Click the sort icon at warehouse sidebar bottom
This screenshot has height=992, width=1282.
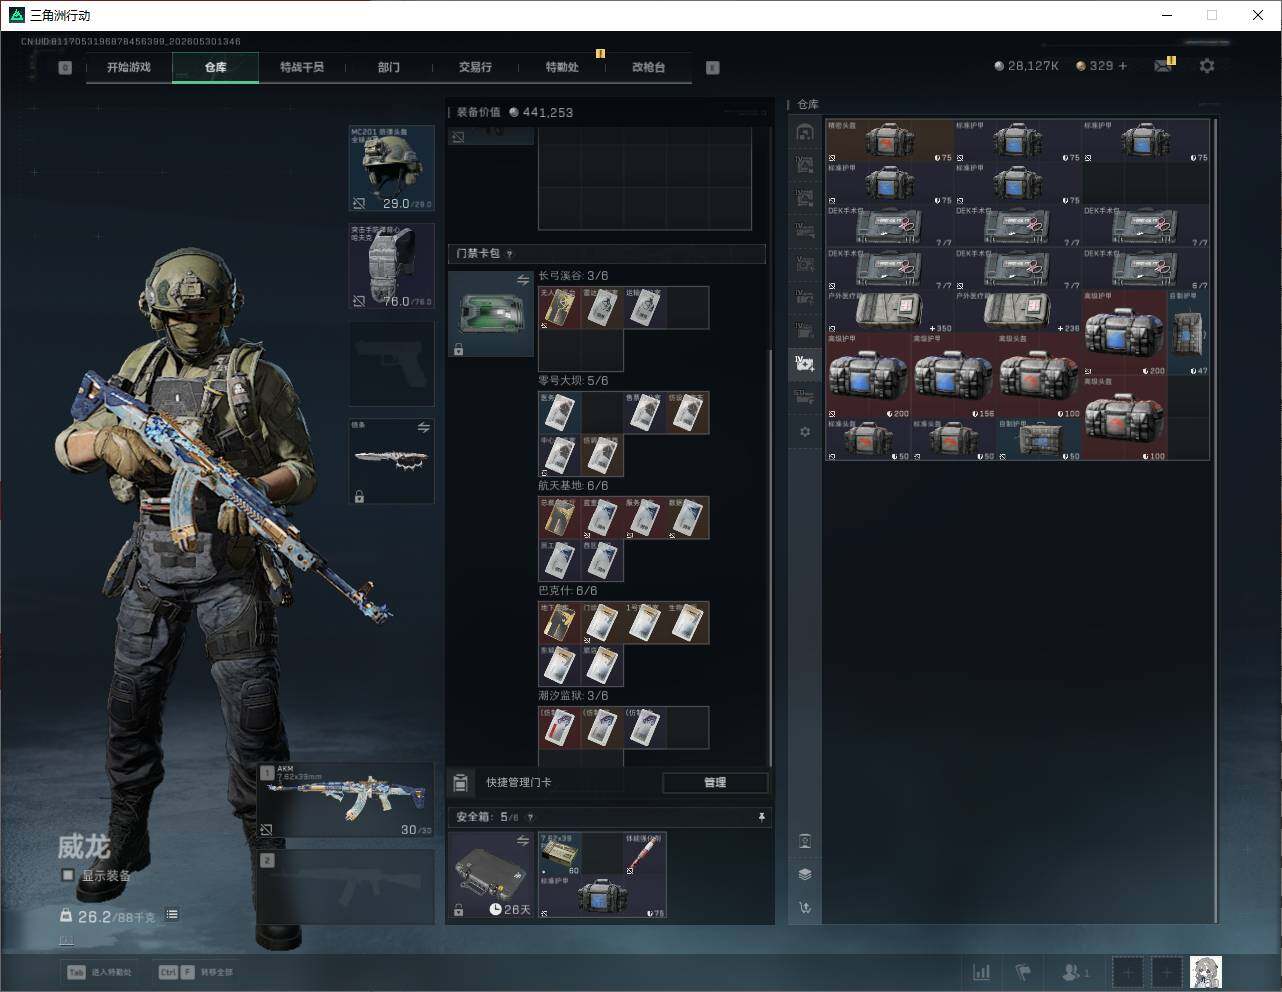pos(805,908)
